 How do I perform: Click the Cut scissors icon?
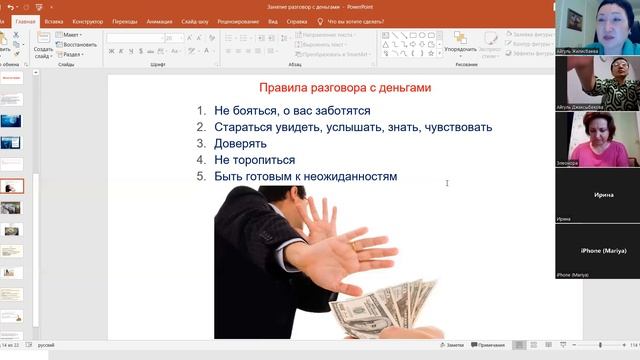[16, 35]
